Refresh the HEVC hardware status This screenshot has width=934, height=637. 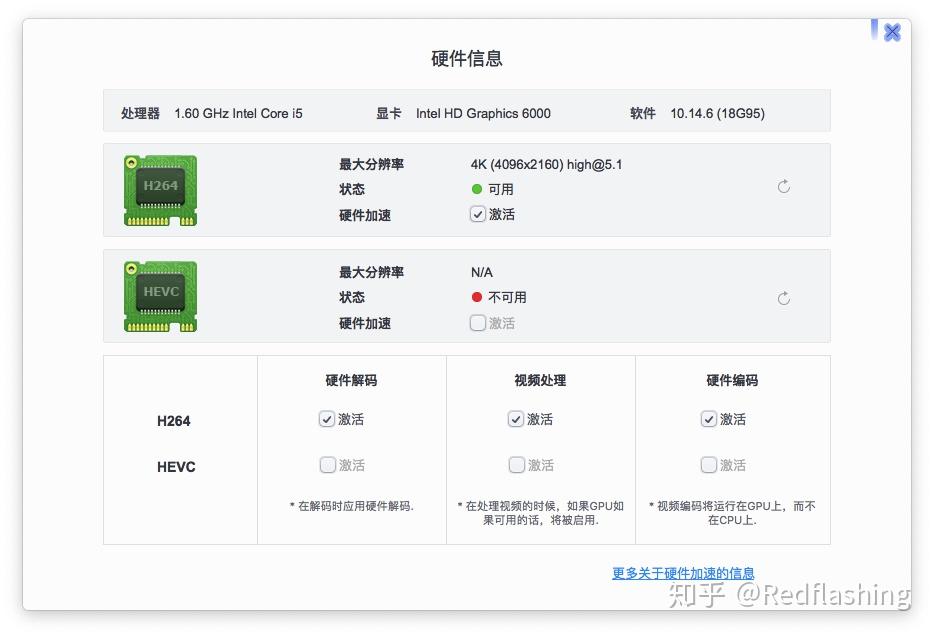(784, 298)
